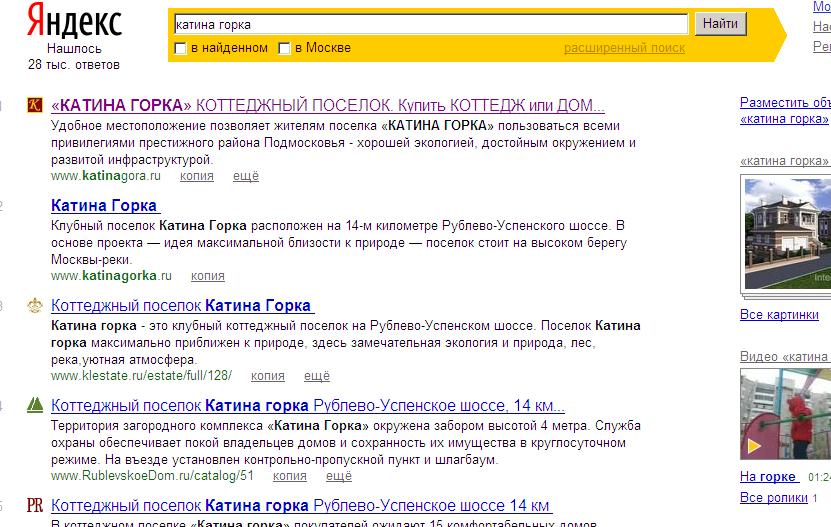Click the katinagora.ru result favicon

34,105
